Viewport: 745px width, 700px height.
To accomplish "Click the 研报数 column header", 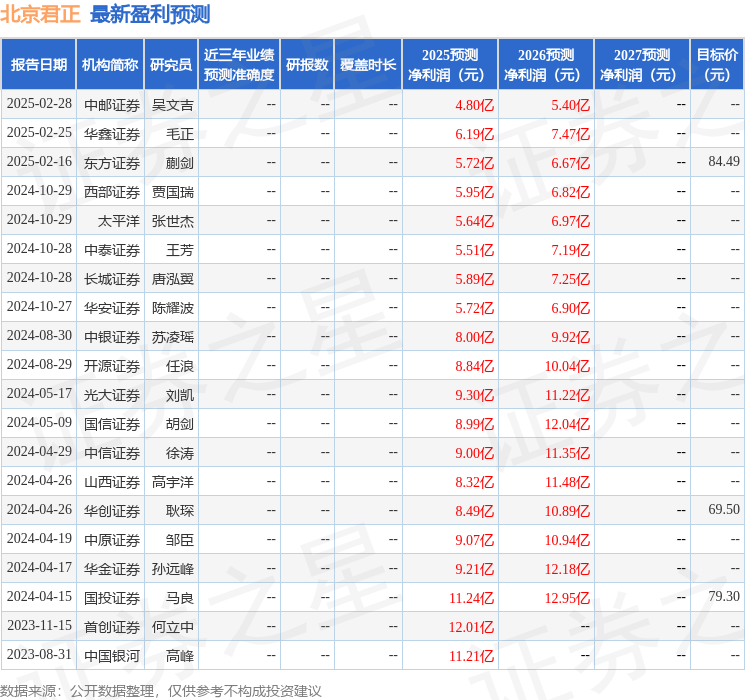I will pos(307,65).
